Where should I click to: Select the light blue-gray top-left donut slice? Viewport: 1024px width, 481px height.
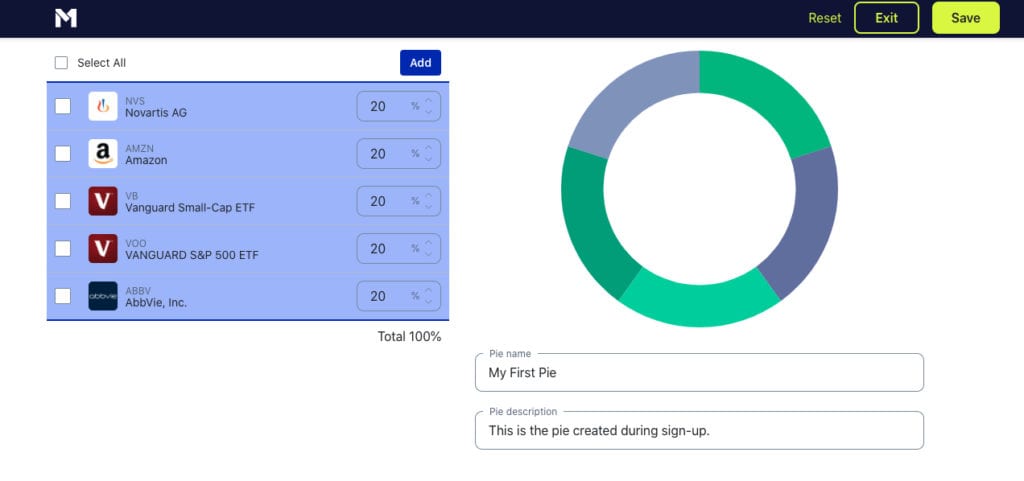point(632,97)
